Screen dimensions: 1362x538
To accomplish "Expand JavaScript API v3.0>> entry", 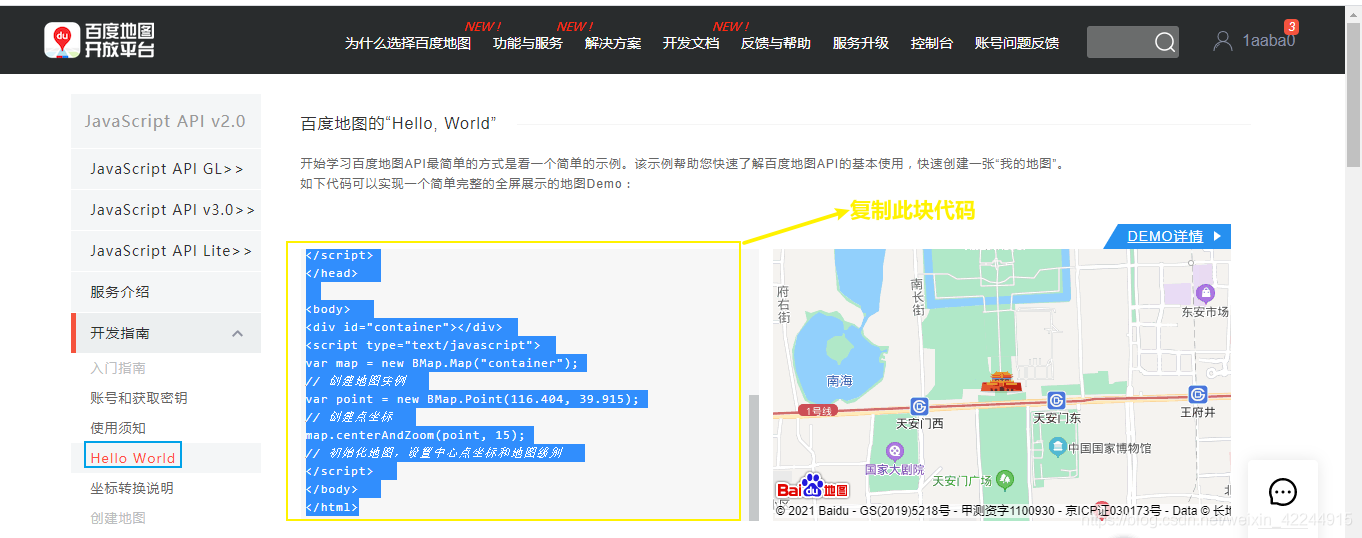I will (166, 210).
